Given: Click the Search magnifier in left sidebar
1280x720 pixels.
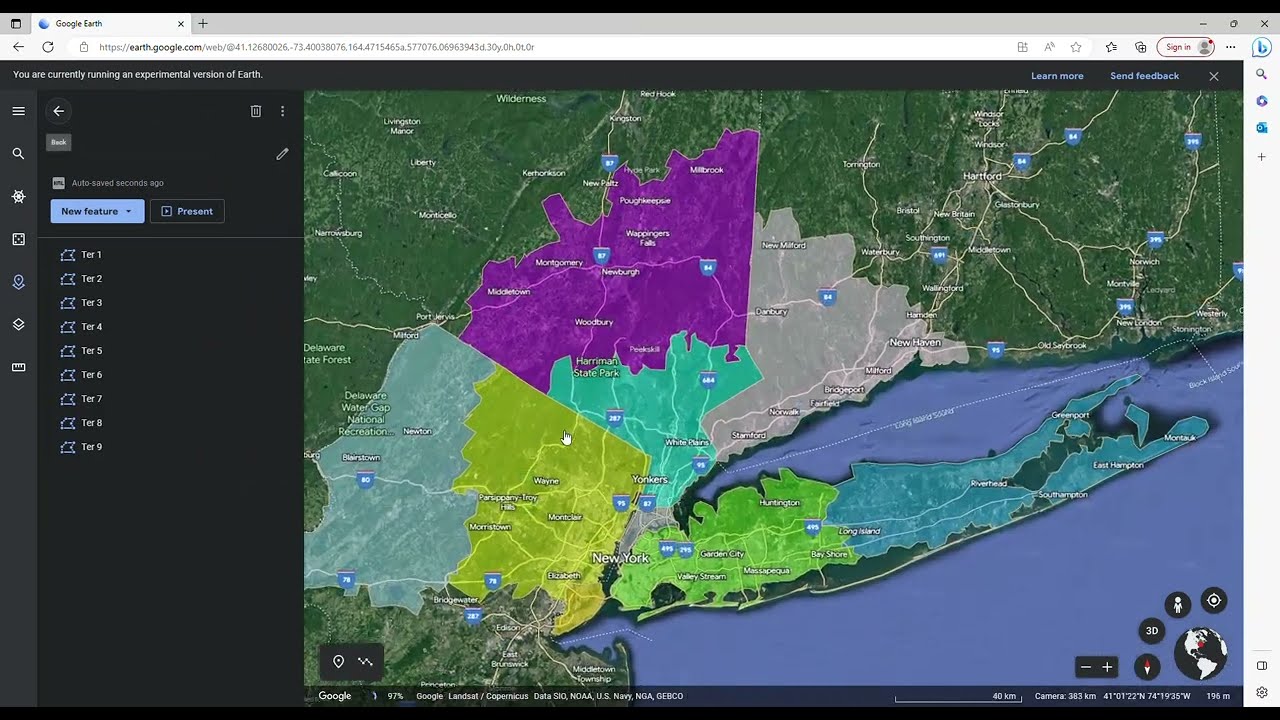Looking at the screenshot, I should click(x=18, y=154).
